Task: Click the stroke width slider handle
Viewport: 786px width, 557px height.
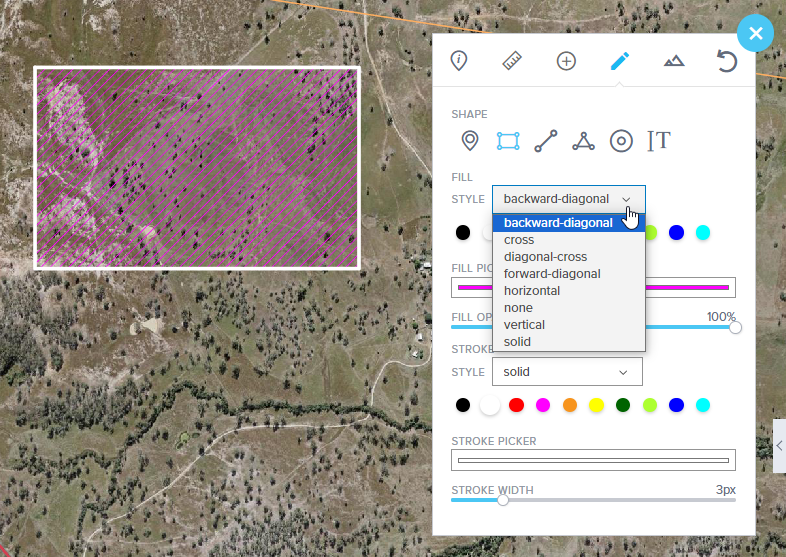Action: [503, 500]
